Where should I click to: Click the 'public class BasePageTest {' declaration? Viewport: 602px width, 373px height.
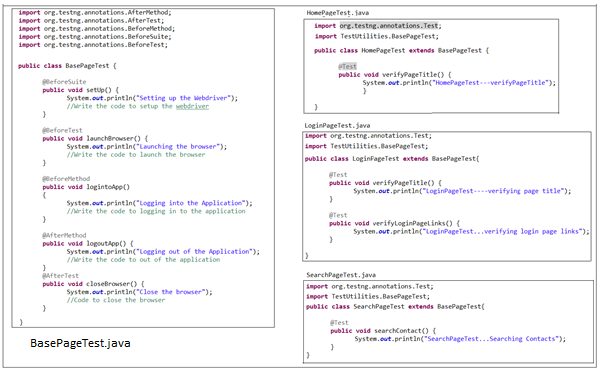click(67, 66)
